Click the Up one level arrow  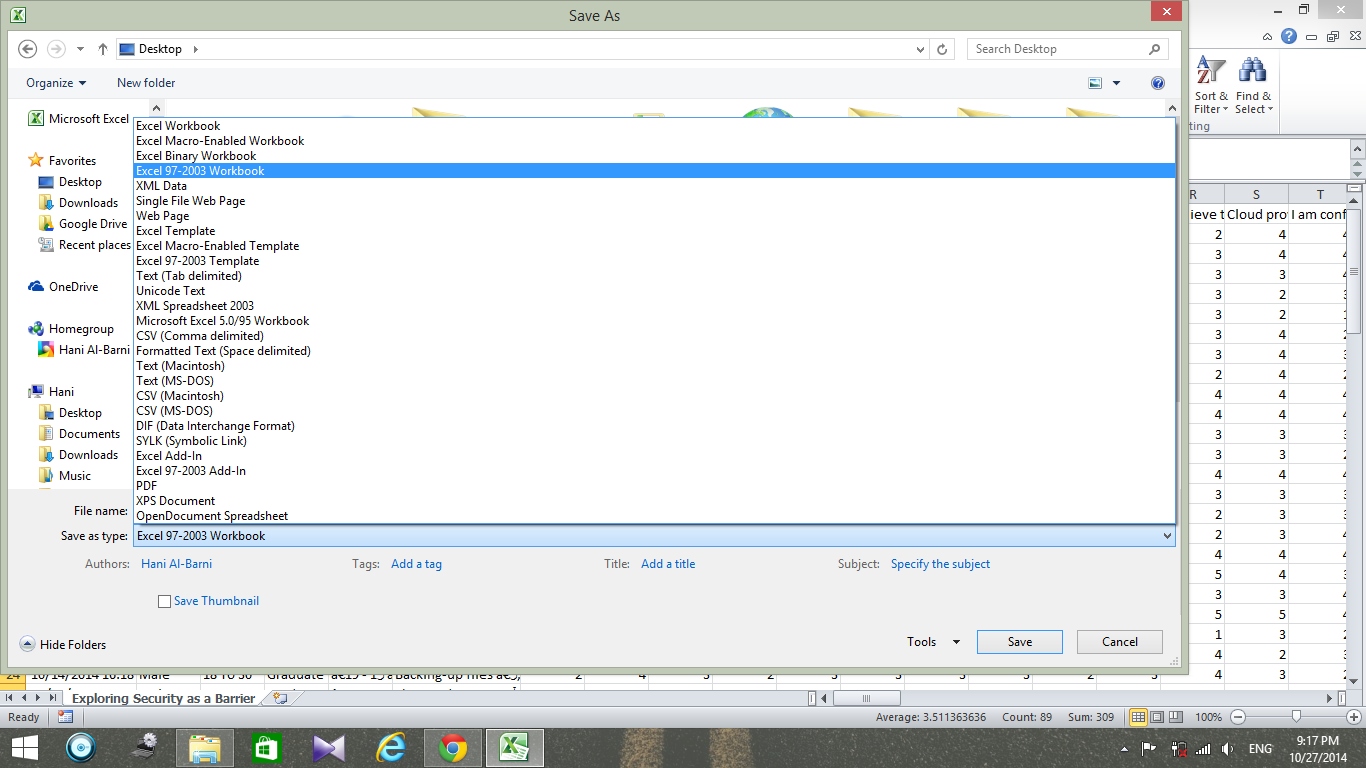pos(103,49)
